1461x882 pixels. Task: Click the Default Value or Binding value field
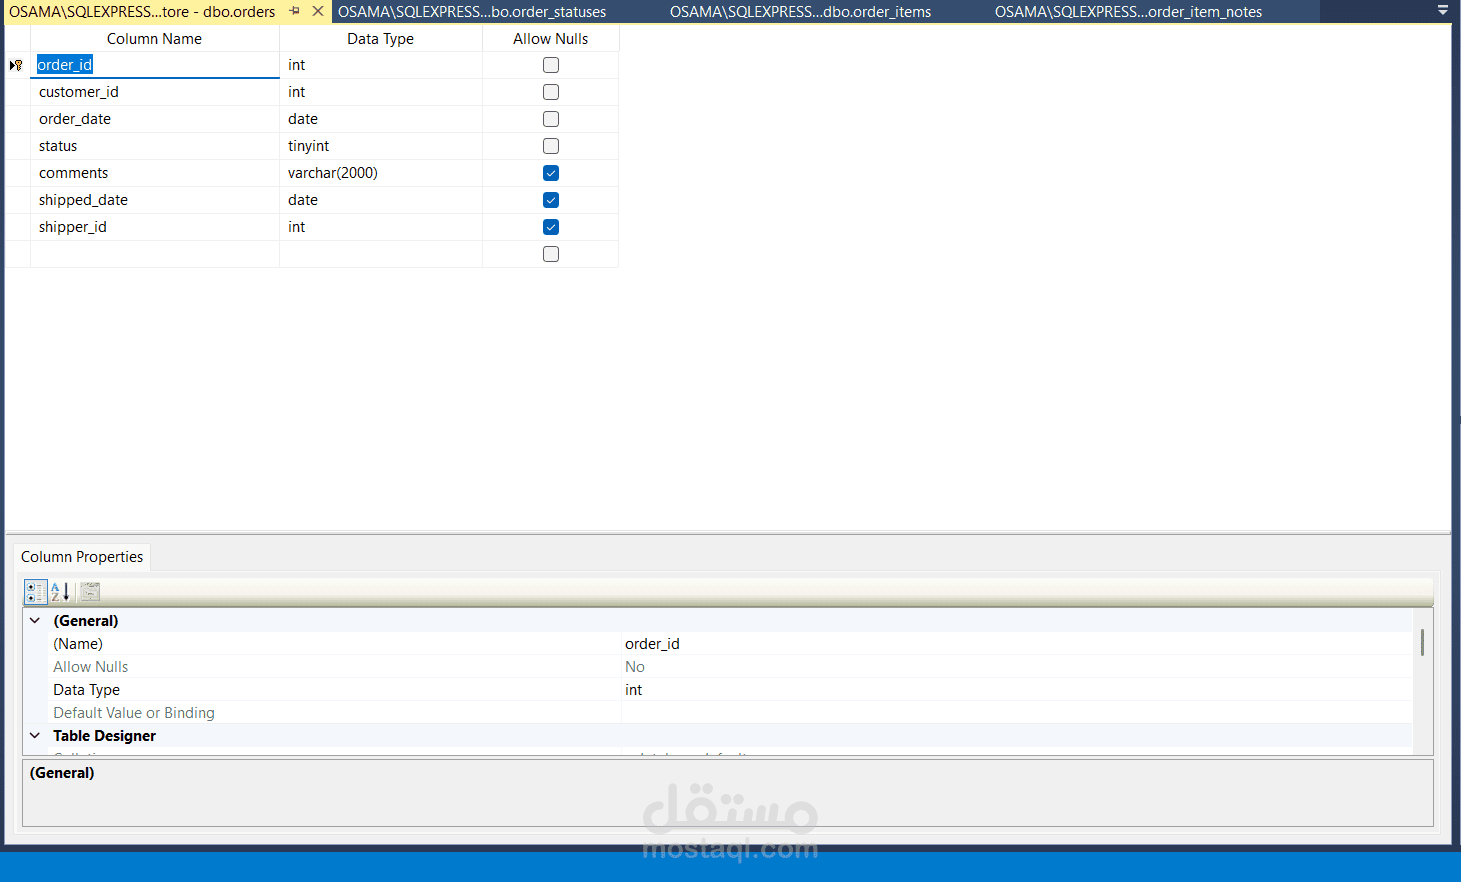pyautogui.click(x=1017, y=713)
